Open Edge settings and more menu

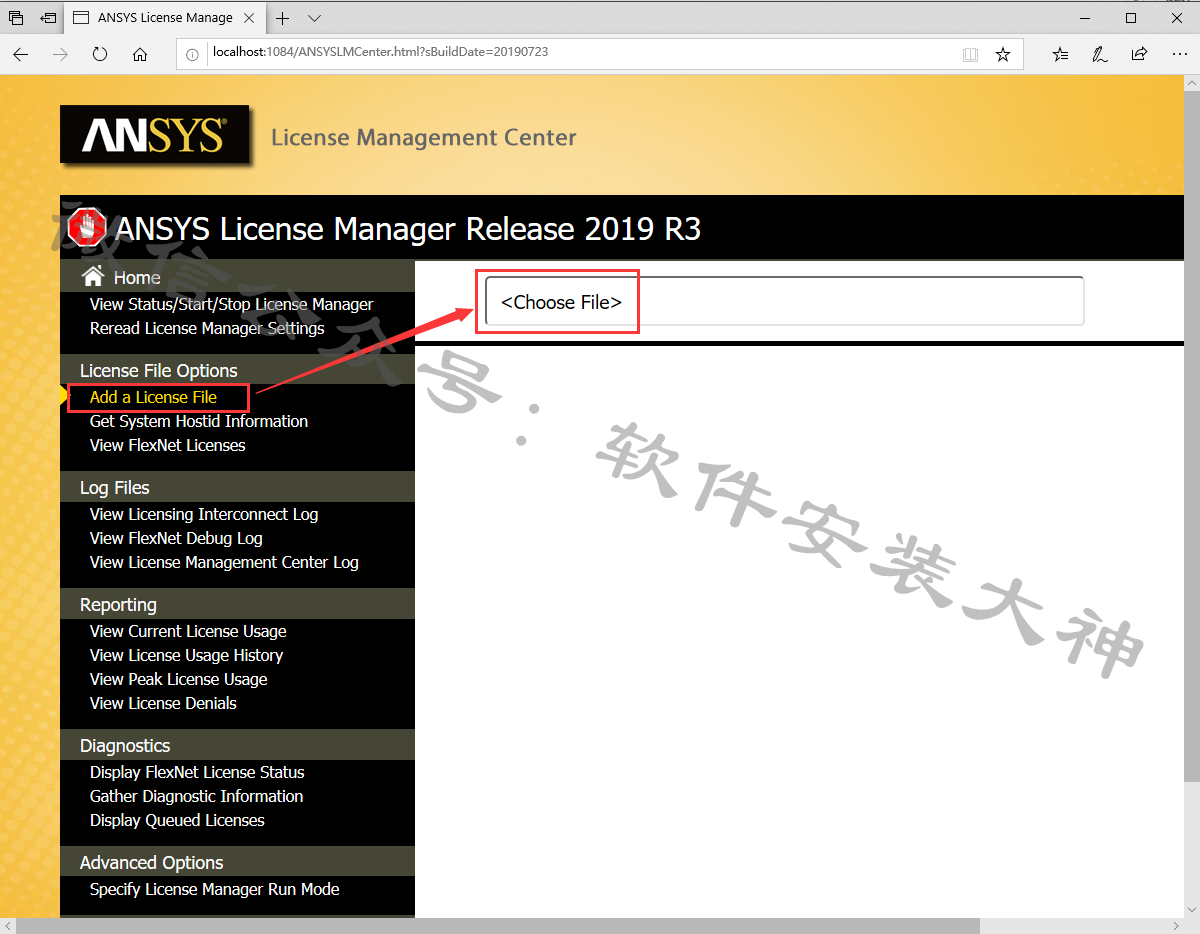tap(1179, 54)
